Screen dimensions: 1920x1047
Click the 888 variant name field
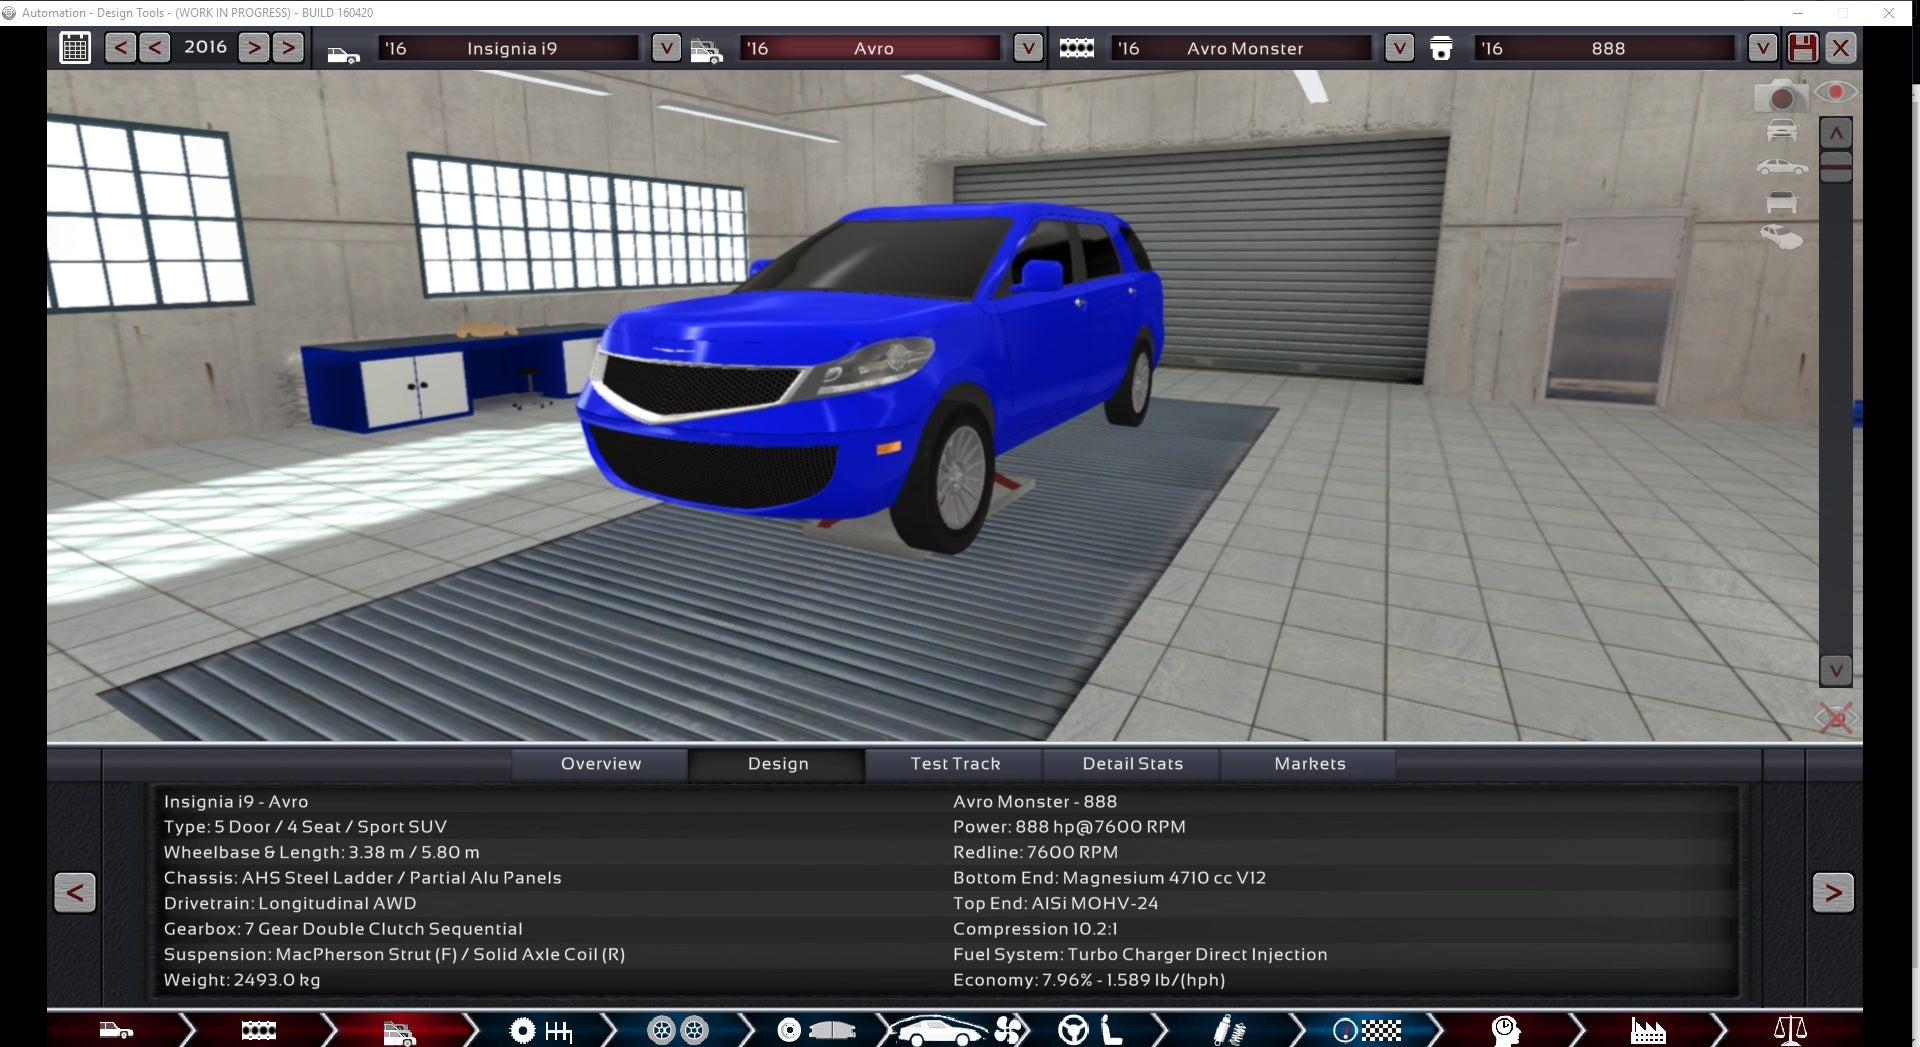point(1605,48)
